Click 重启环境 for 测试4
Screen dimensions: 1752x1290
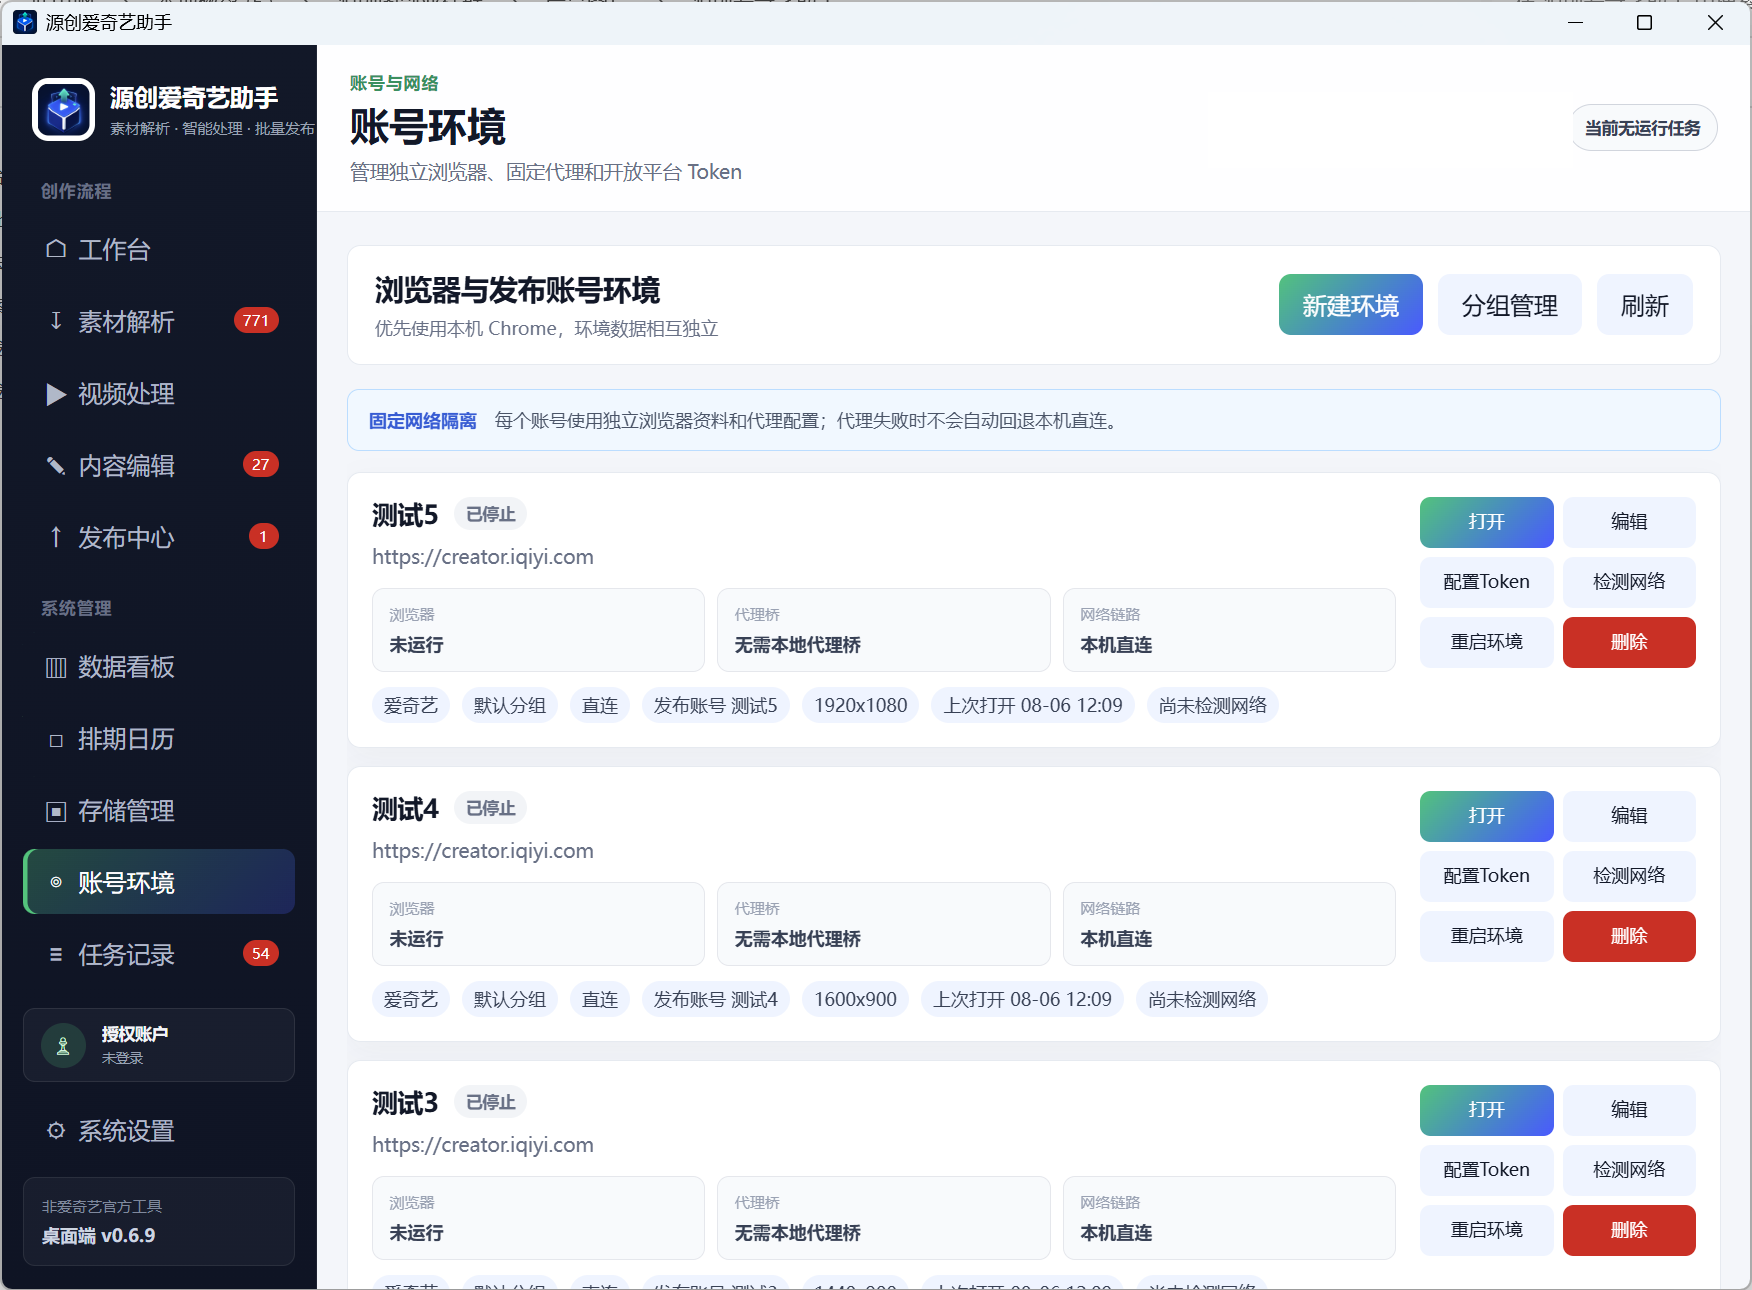[x=1486, y=936]
